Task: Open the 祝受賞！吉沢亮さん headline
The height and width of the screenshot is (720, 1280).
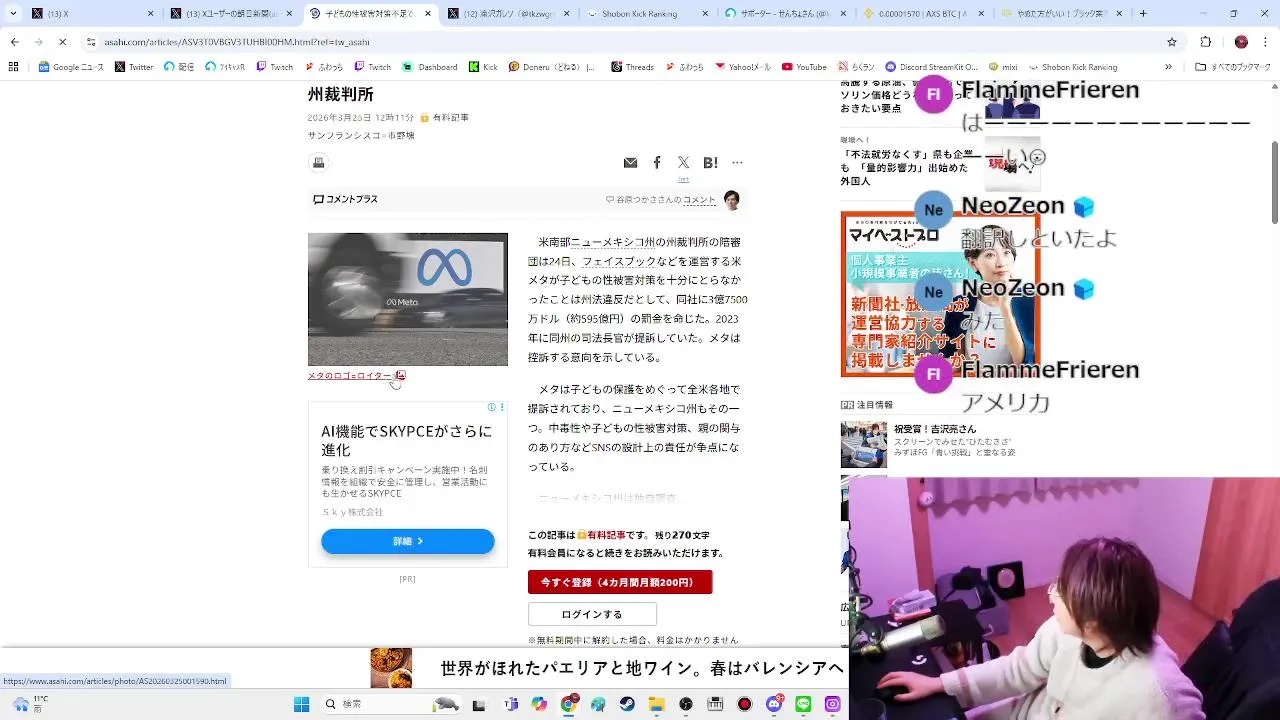Action: [x=935, y=429]
